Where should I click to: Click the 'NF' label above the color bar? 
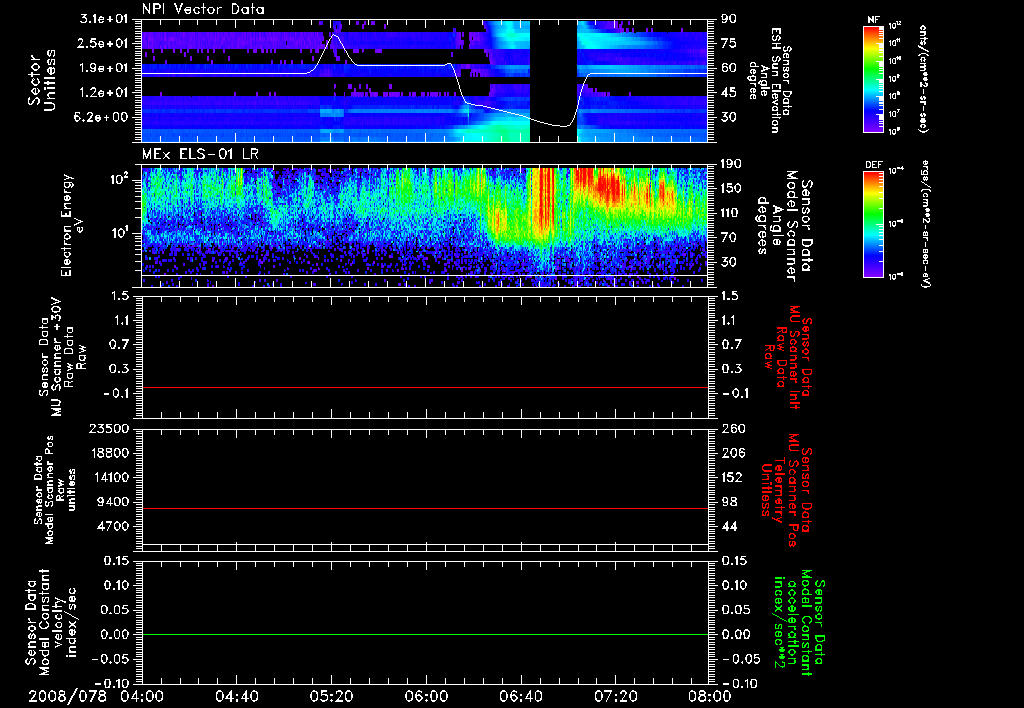coord(874,20)
